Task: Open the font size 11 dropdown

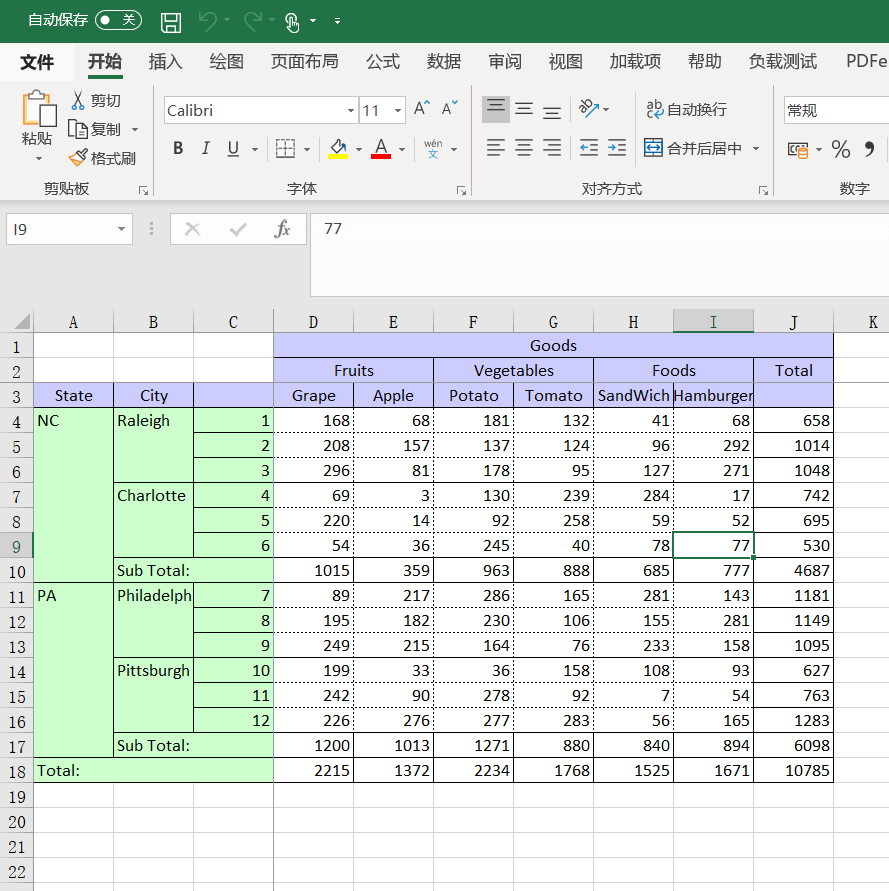Action: point(398,110)
